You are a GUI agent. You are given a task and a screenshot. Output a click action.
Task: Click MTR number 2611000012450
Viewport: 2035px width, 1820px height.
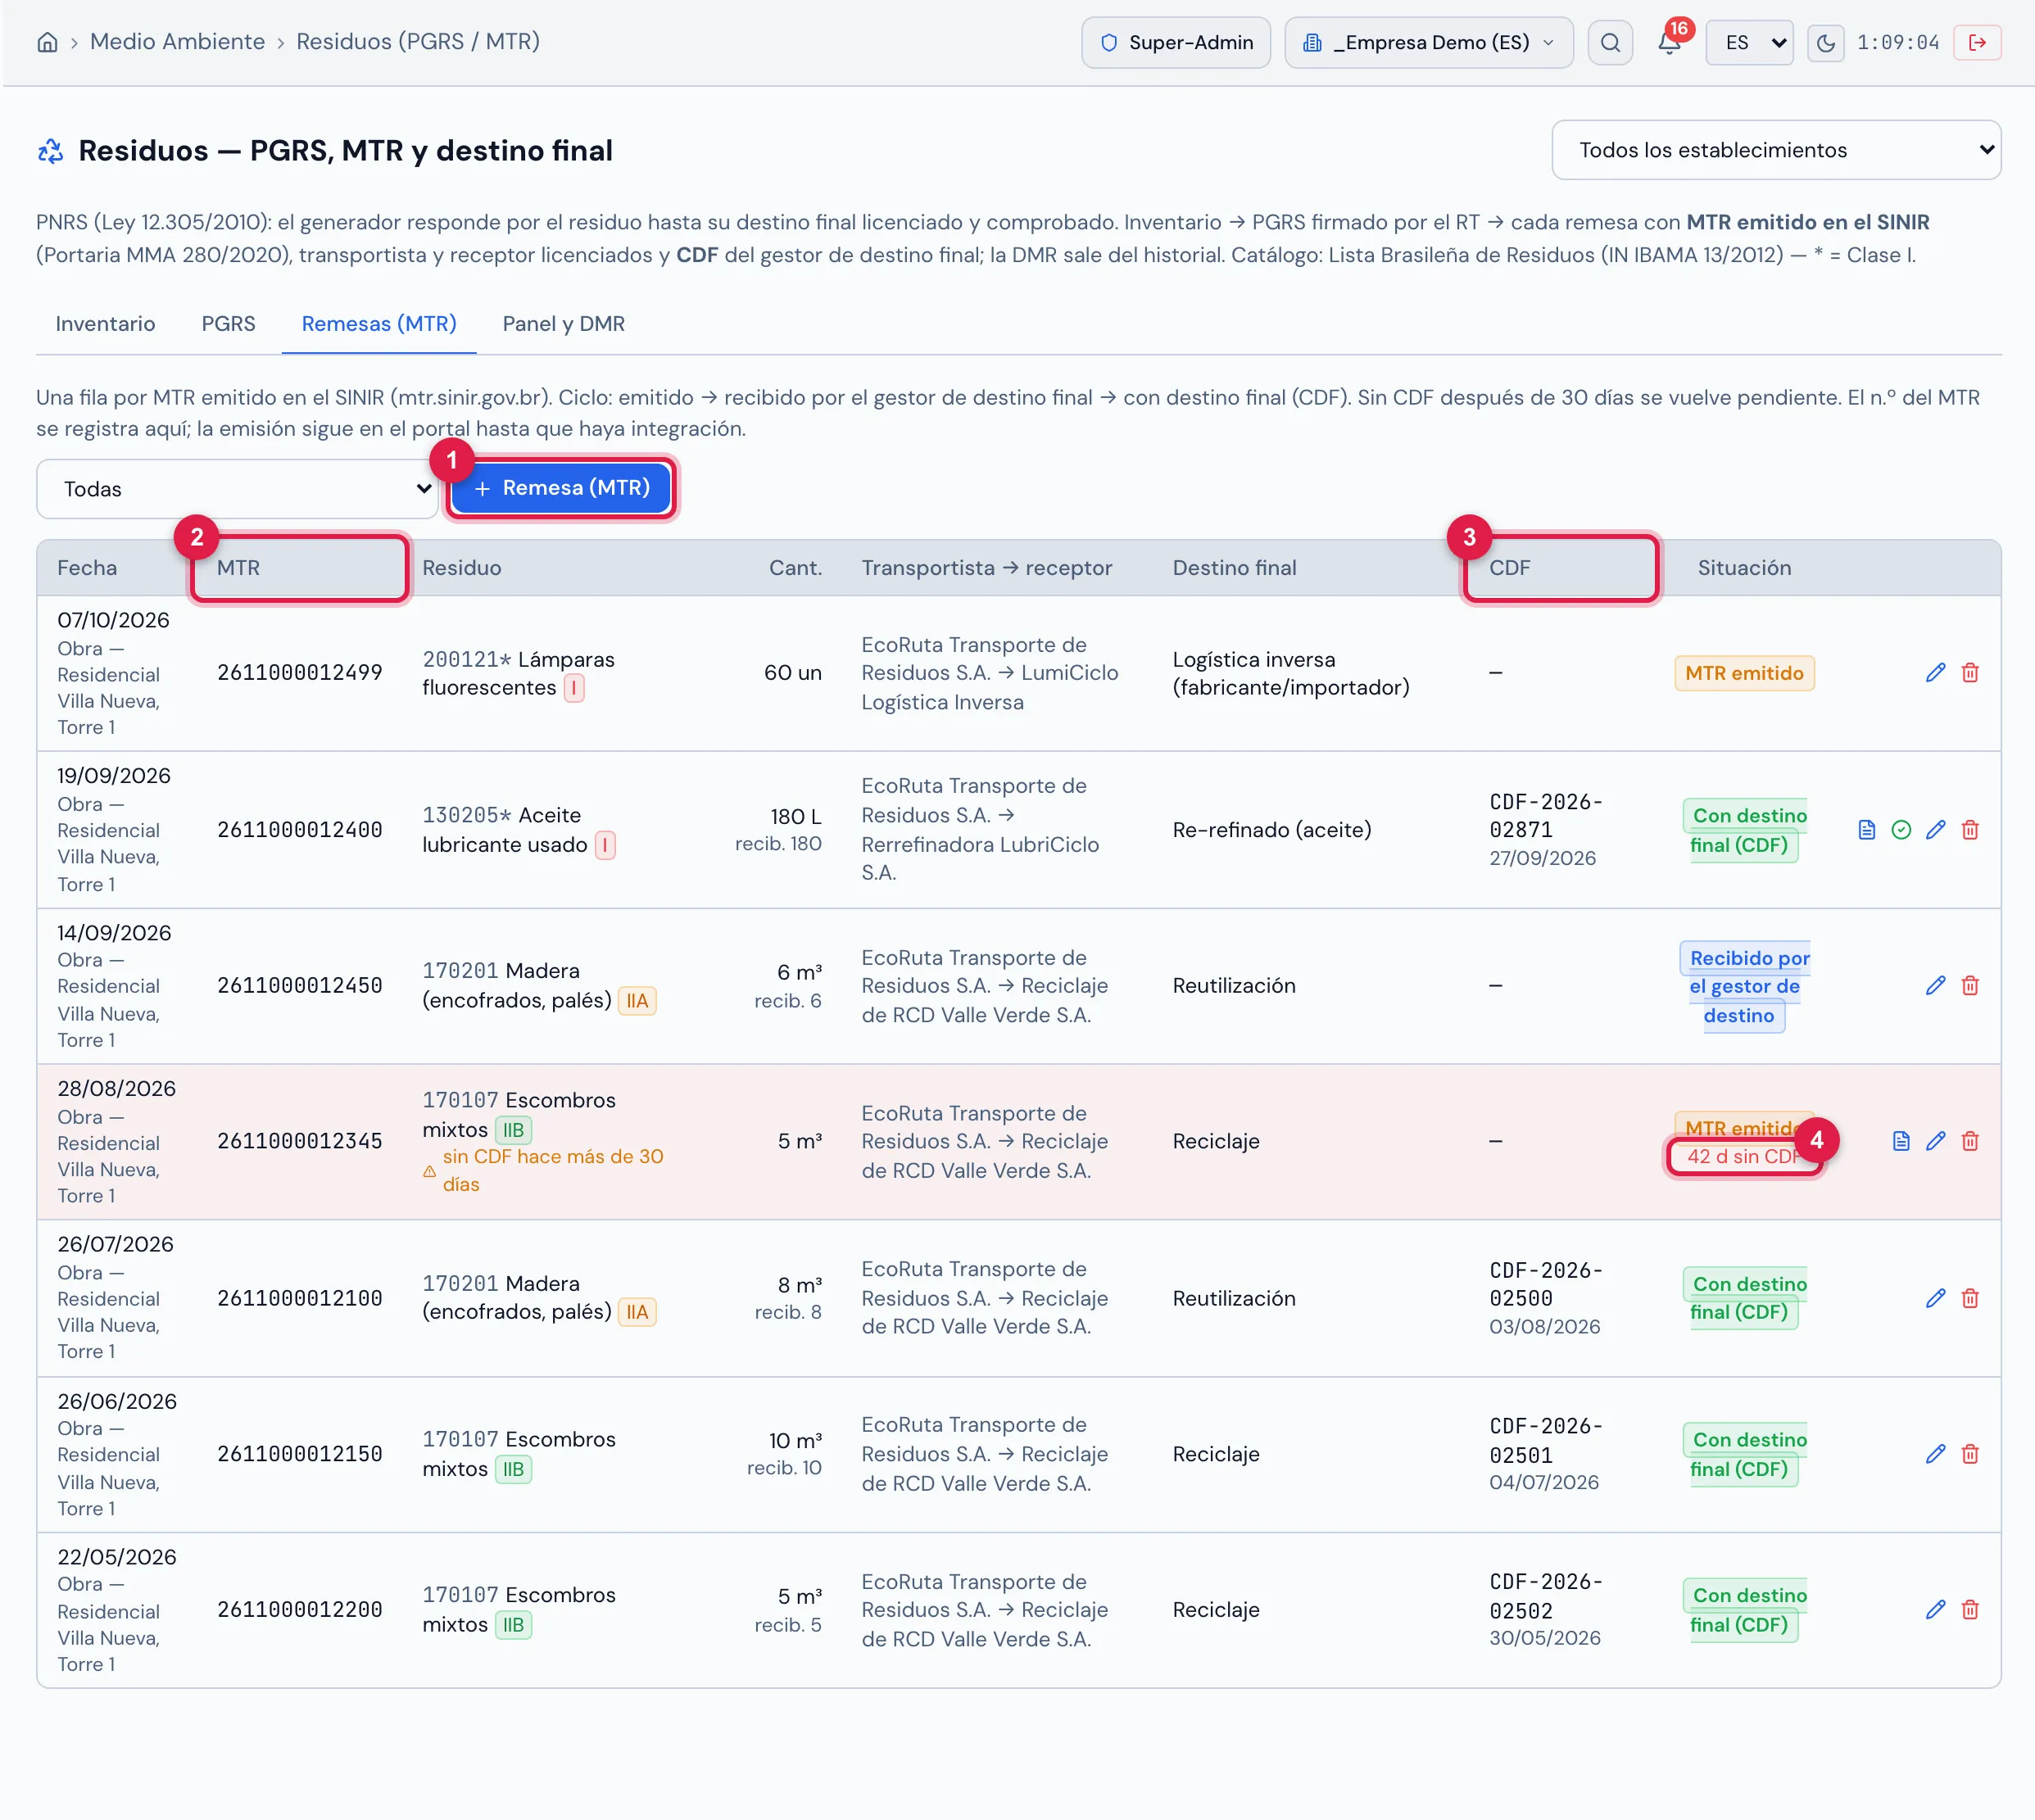coord(300,986)
